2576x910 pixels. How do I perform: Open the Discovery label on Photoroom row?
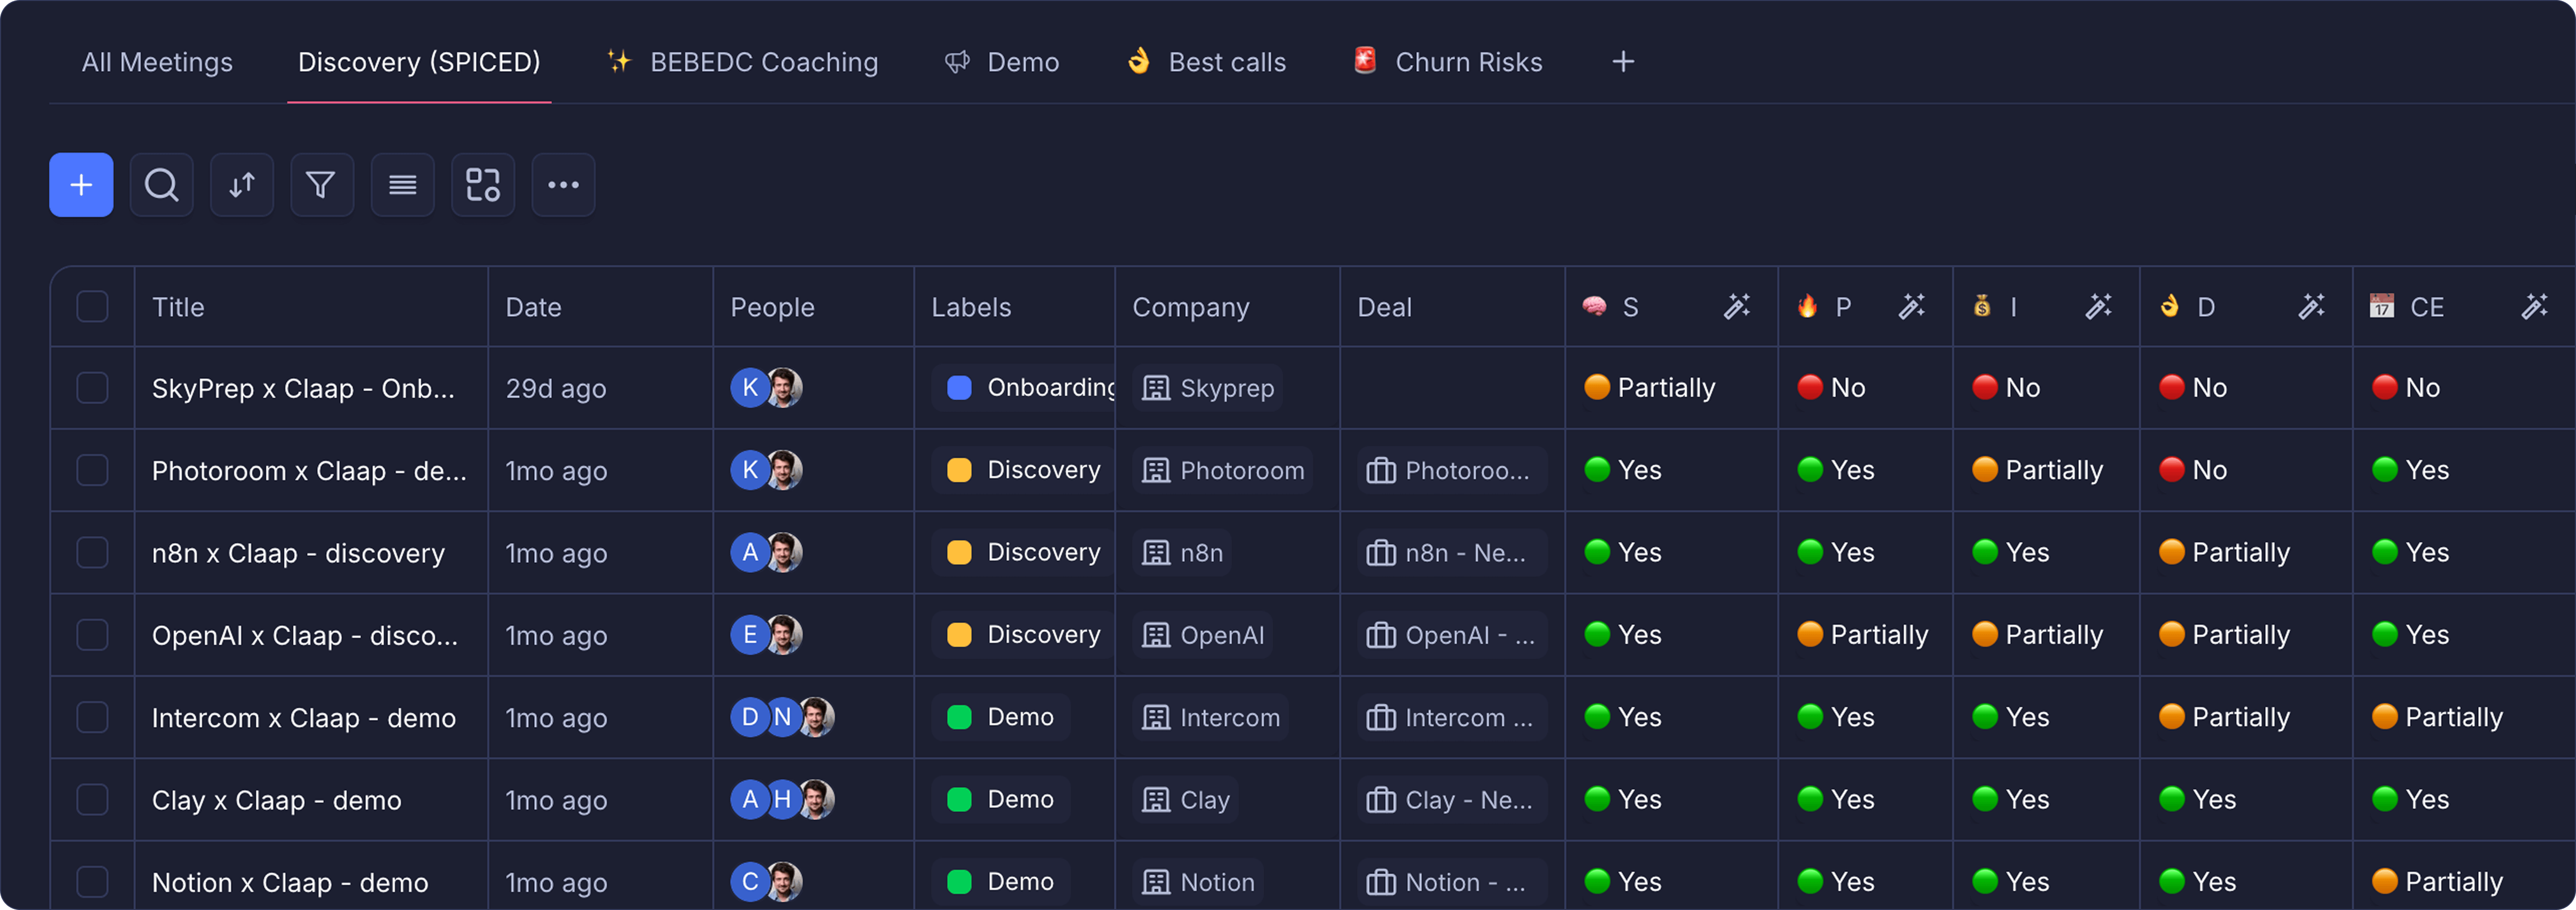click(1023, 470)
